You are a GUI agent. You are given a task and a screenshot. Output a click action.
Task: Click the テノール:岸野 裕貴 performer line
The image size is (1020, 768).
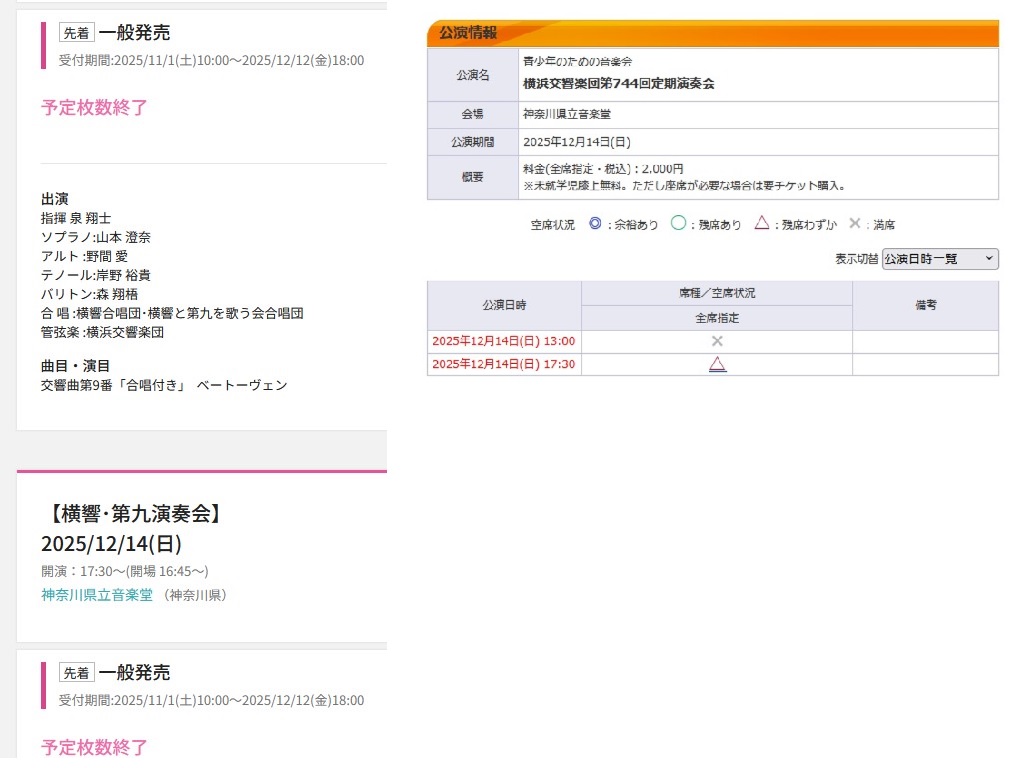click(x=96, y=275)
